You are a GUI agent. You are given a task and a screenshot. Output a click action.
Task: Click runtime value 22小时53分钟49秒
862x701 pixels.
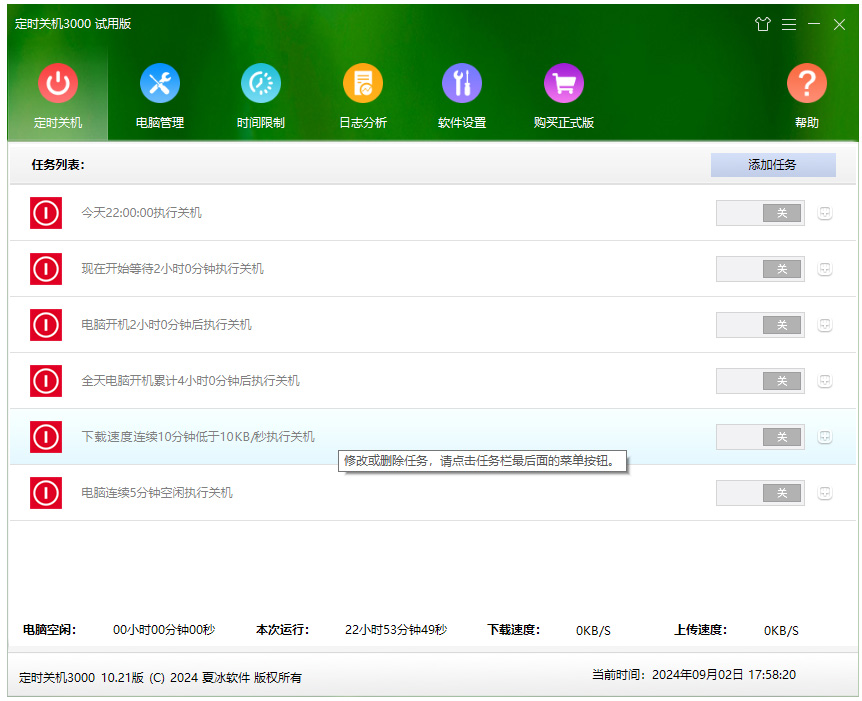(x=396, y=630)
